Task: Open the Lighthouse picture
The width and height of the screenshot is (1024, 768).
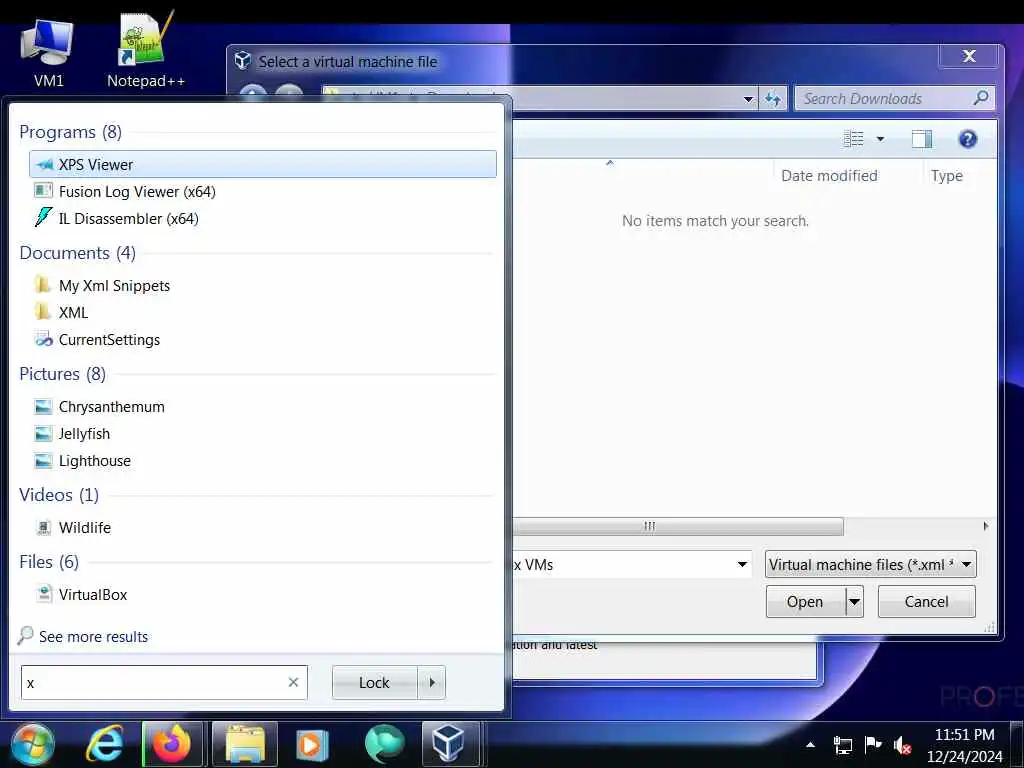Action: (263, 460)
